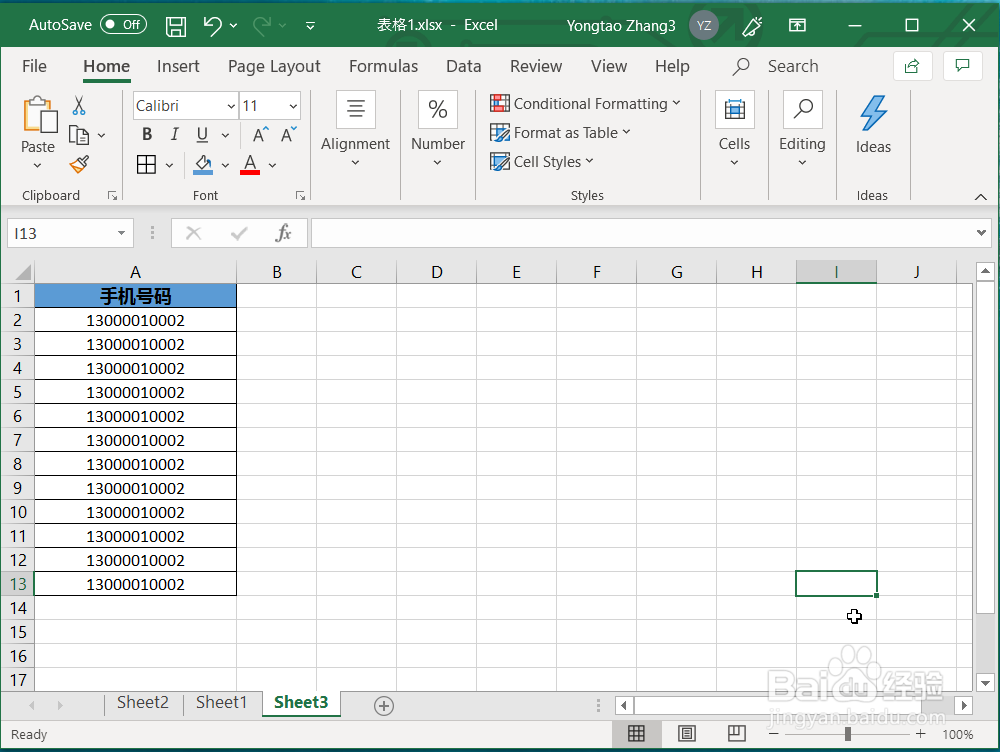Image resolution: width=1000 pixels, height=752 pixels.
Task: Toggle AutoSave off switch
Action: coord(122,24)
